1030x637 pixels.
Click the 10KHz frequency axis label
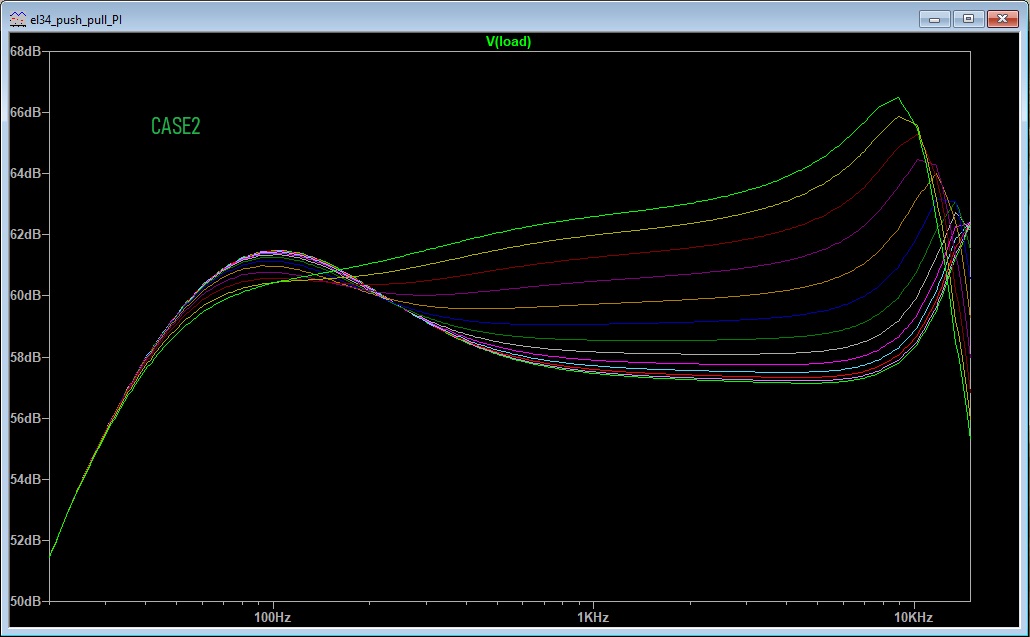[x=914, y=617]
